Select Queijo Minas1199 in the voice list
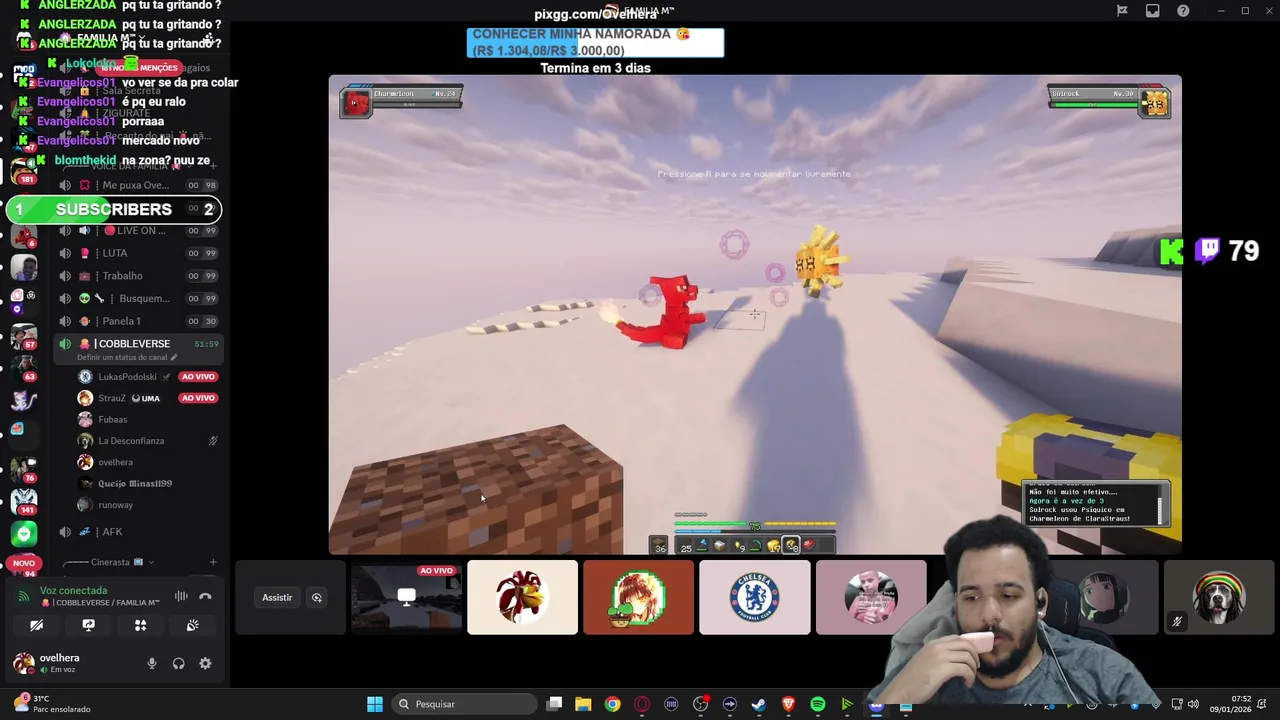 coord(147,483)
